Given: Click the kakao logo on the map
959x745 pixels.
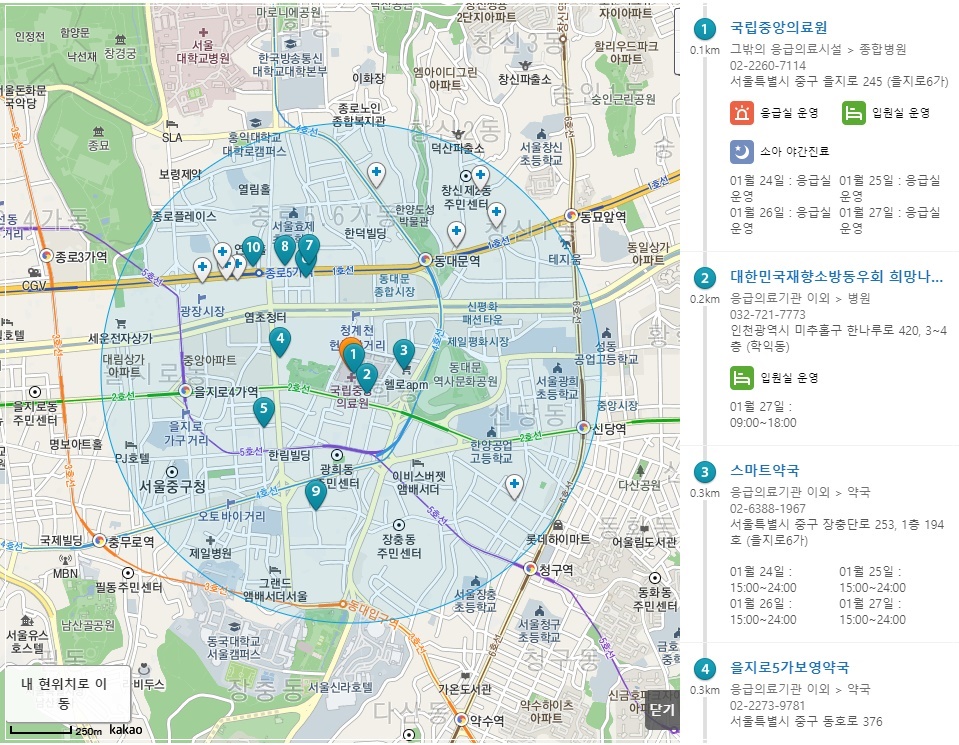Looking at the screenshot, I should tap(125, 730).
